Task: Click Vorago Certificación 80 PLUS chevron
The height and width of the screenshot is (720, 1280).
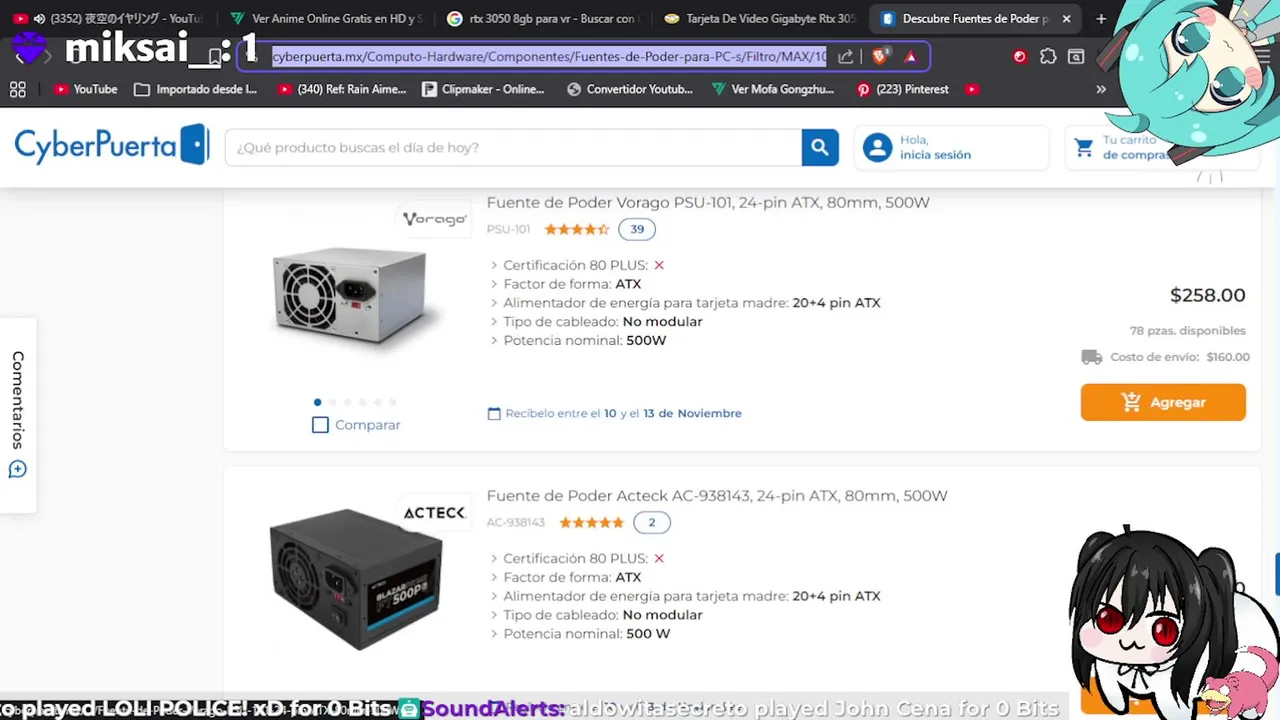Action: [x=494, y=265]
